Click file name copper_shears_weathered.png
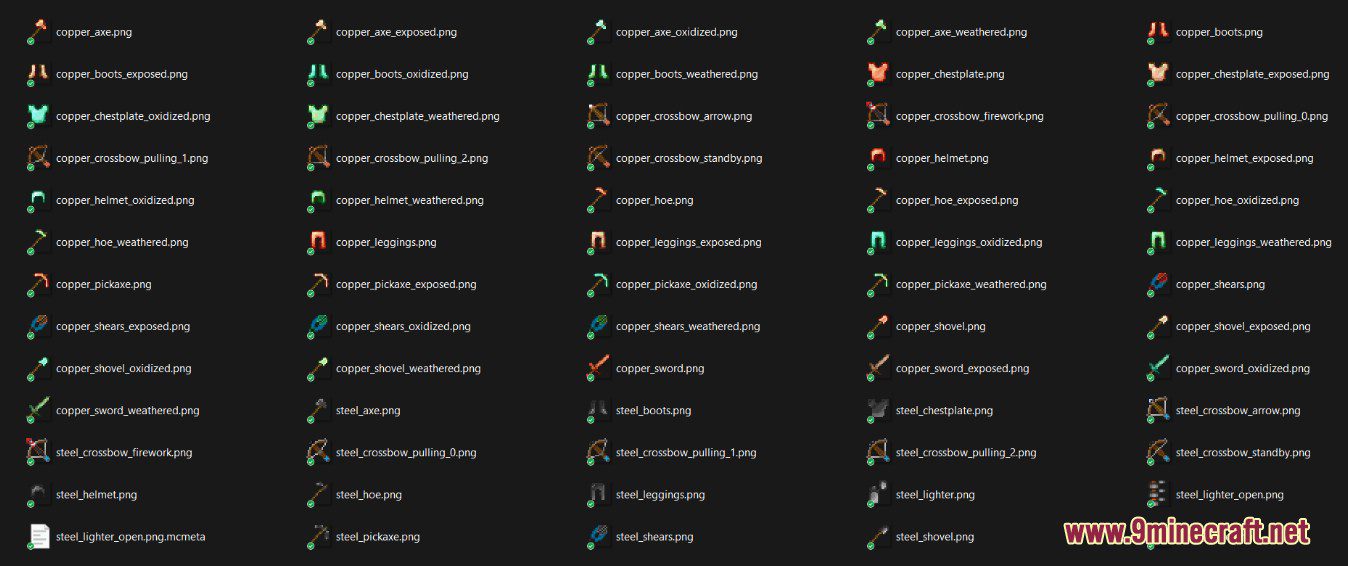Screen dimensions: 1348x566 pos(688,326)
